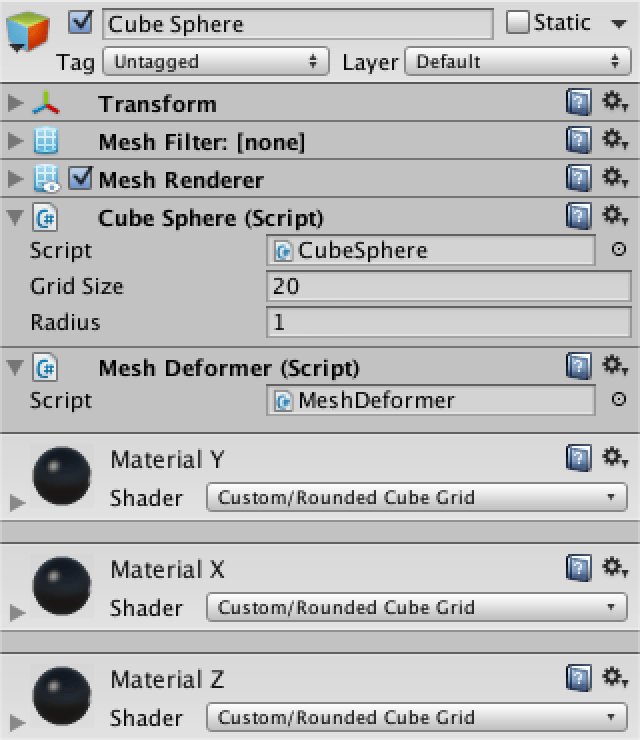Expand Material X properties
The width and height of the screenshot is (640, 740).
[x=17, y=612]
